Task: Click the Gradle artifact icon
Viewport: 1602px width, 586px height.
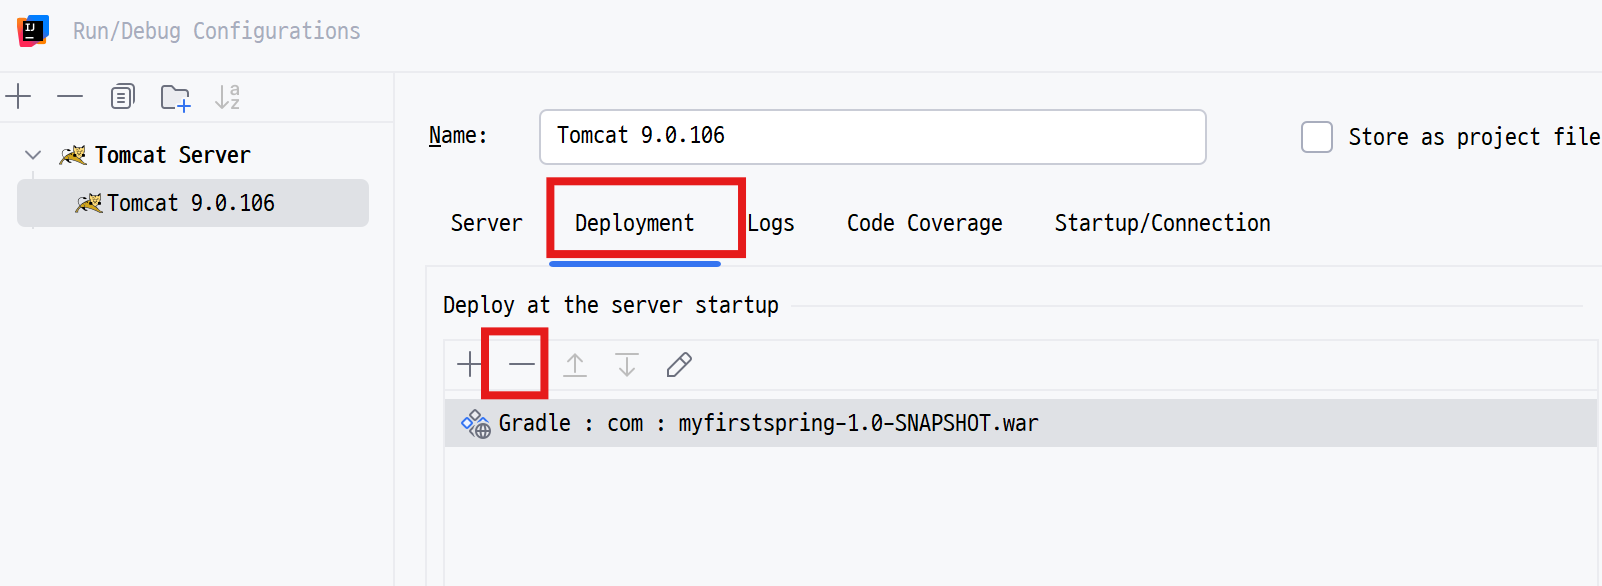Action: tap(476, 424)
